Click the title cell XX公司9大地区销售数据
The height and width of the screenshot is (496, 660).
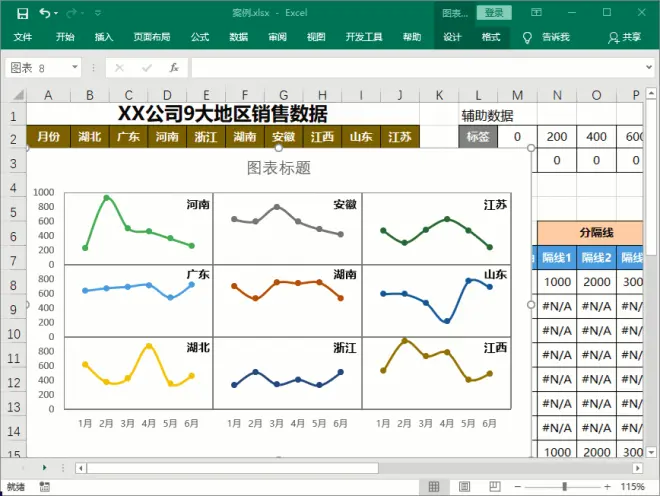pos(223,114)
